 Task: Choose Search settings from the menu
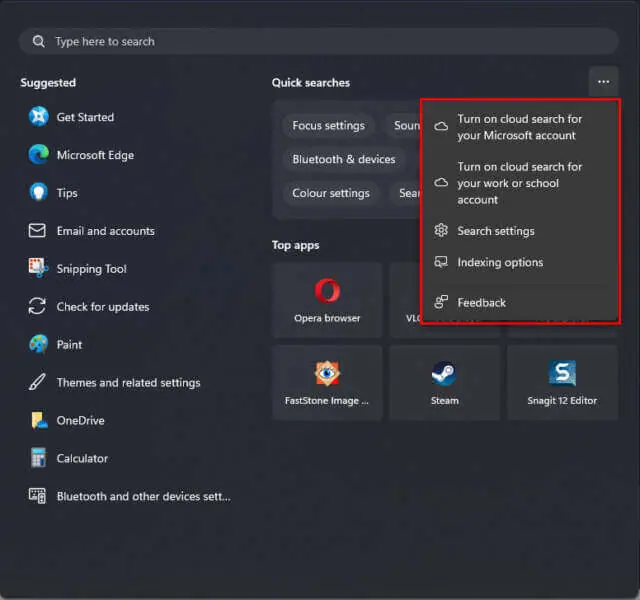(520, 231)
